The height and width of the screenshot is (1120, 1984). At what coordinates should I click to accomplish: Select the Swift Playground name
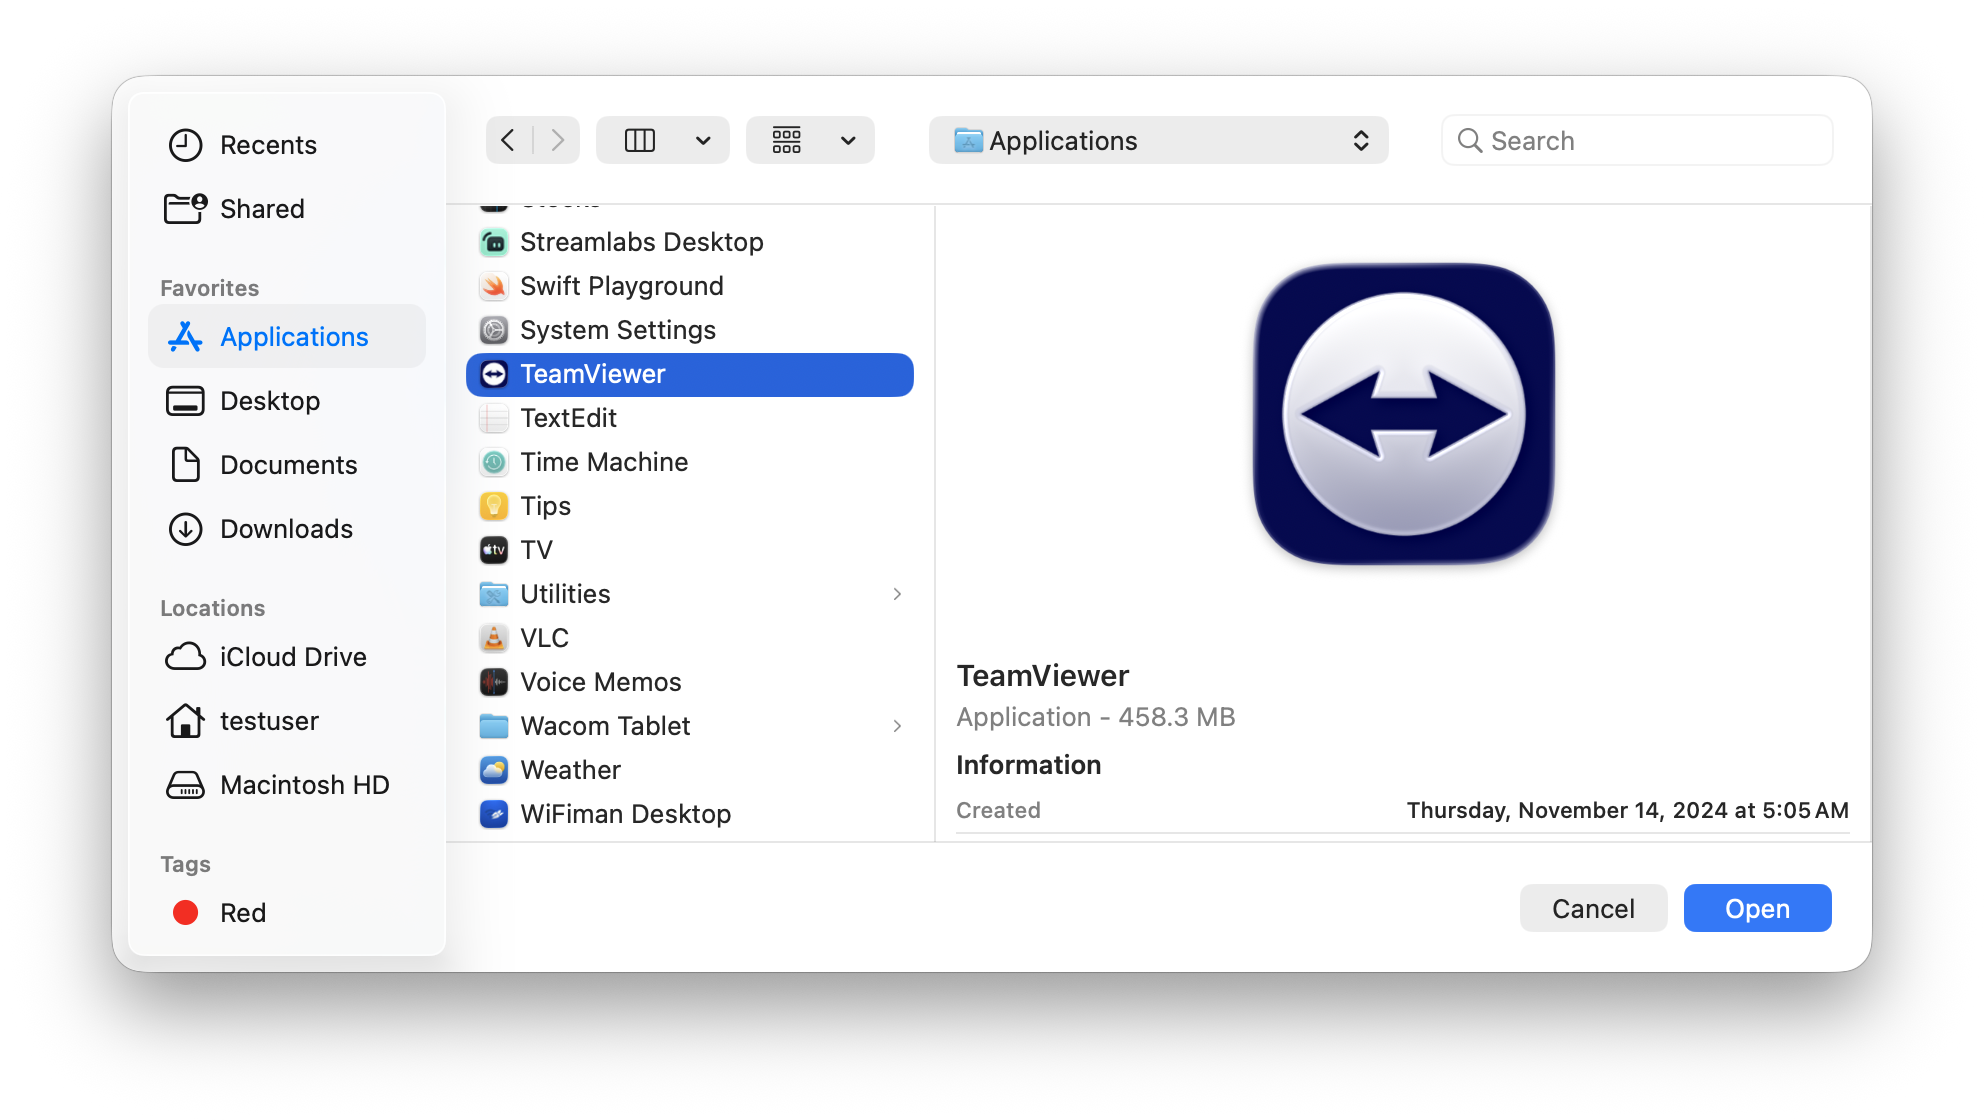(622, 286)
